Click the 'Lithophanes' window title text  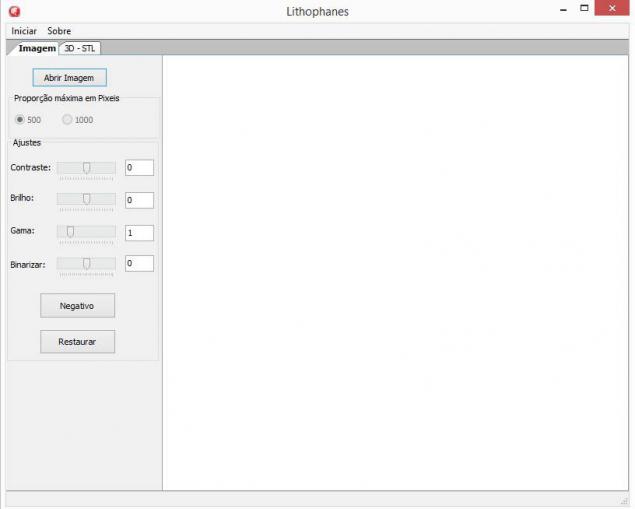coord(318,12)
